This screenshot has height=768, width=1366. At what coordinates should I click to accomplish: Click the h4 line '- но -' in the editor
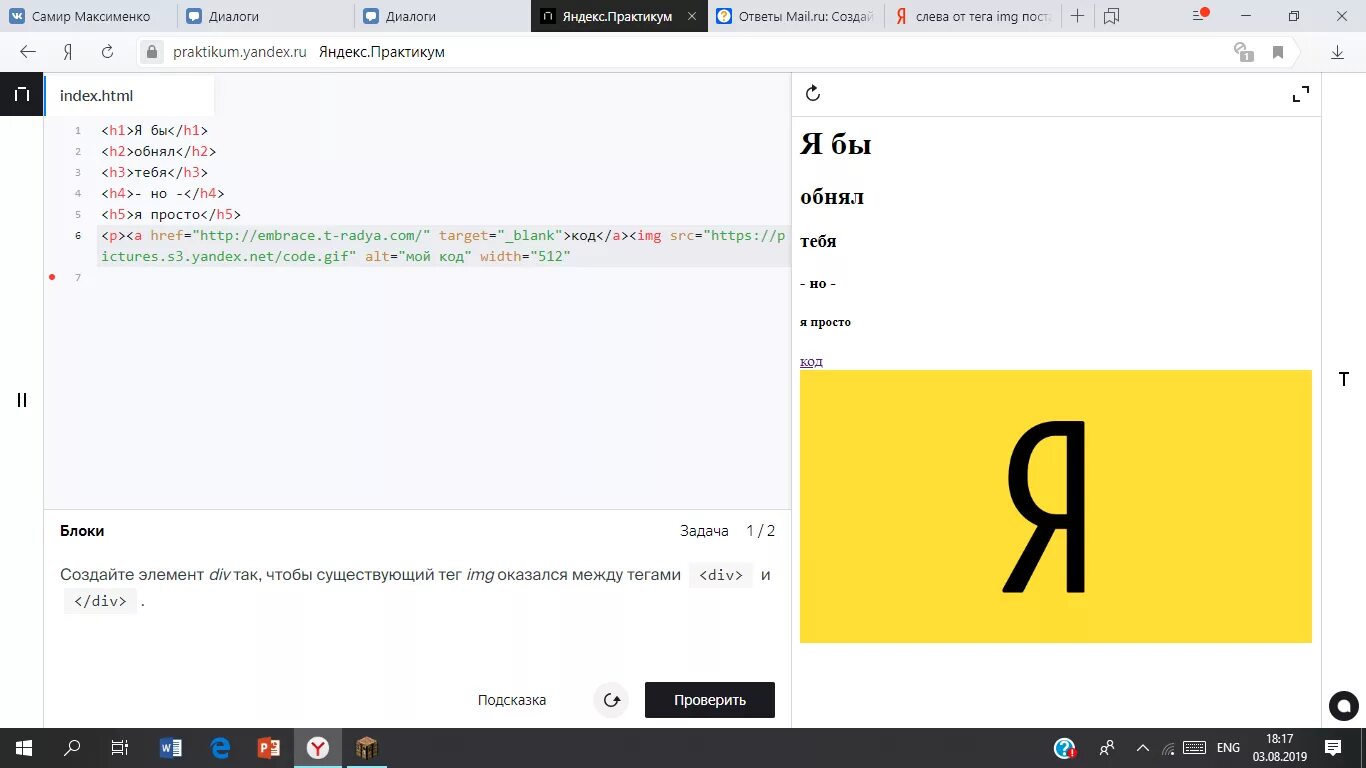pos(162,193)
